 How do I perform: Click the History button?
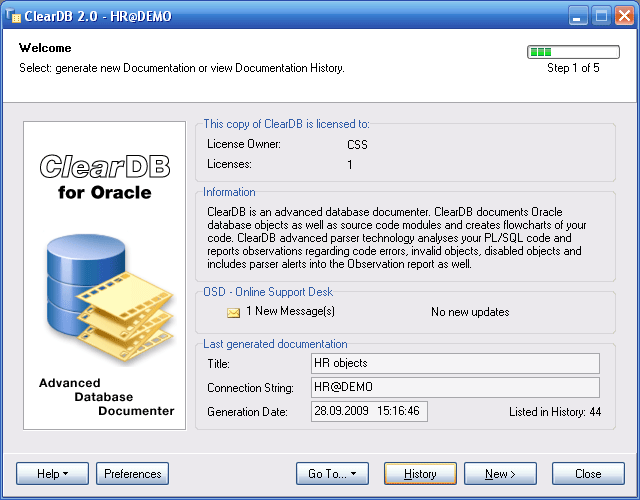coord(420,473)
